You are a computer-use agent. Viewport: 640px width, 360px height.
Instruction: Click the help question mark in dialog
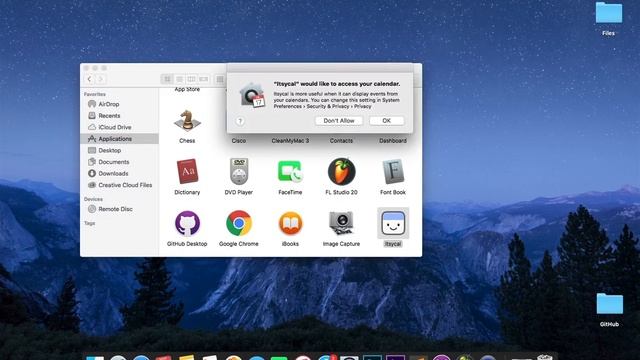240,121
